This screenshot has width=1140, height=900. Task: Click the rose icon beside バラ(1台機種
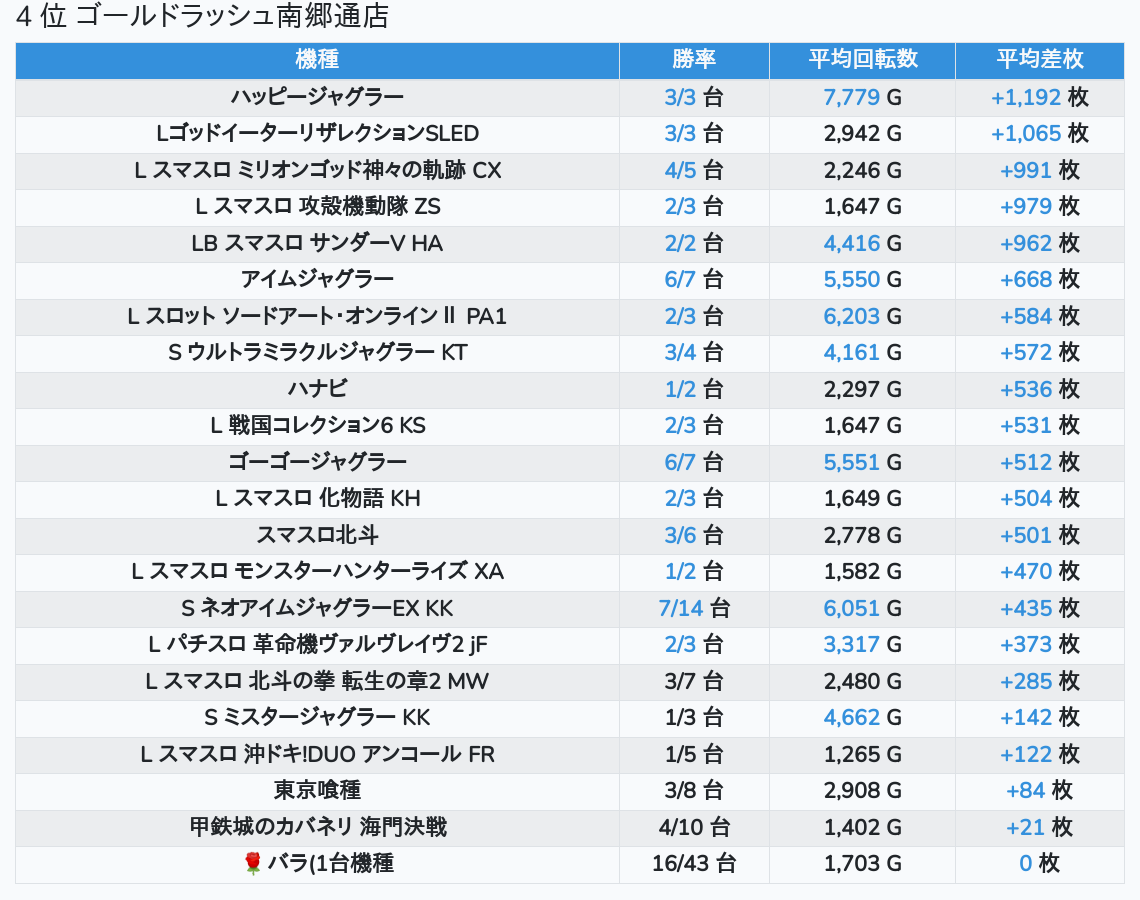click(x=252, y=863)
